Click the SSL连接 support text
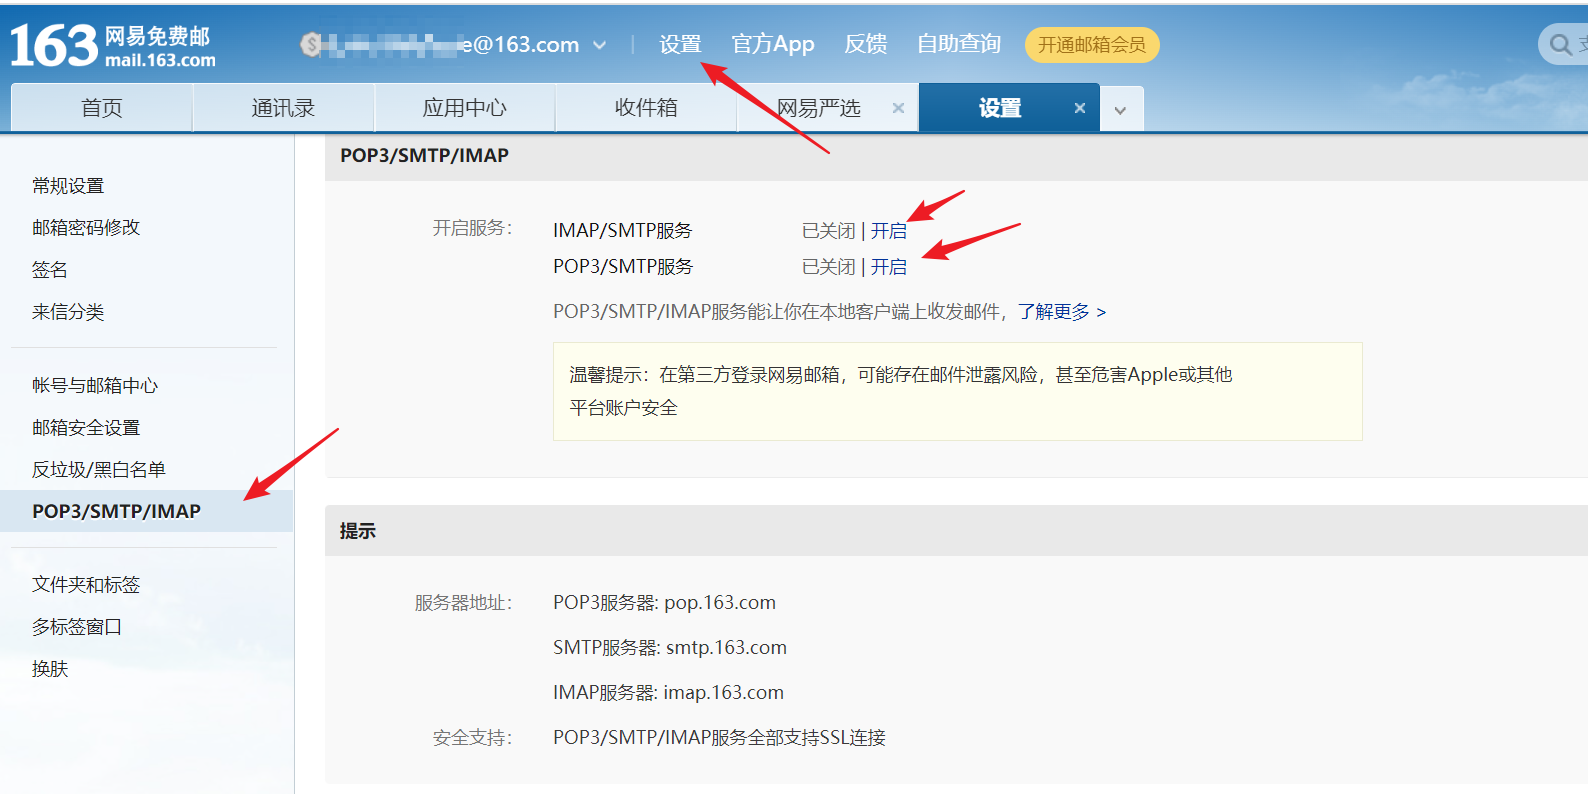This screenshot has width=1588, height=794. pyautogui.click(x=719, y=738)
